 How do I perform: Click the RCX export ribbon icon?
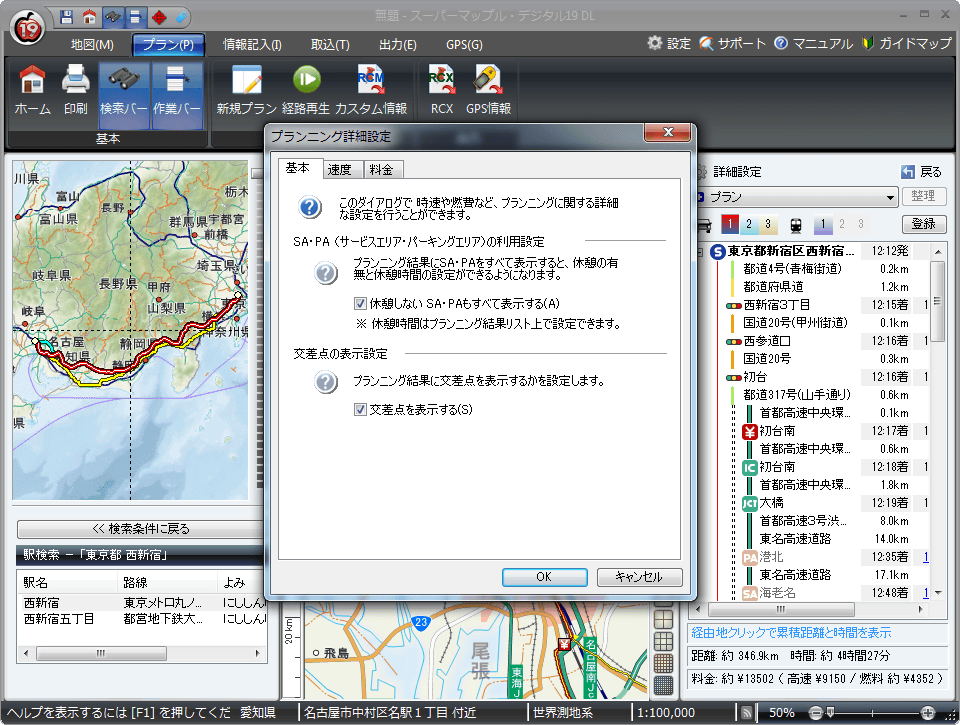(x=441, y=91)
